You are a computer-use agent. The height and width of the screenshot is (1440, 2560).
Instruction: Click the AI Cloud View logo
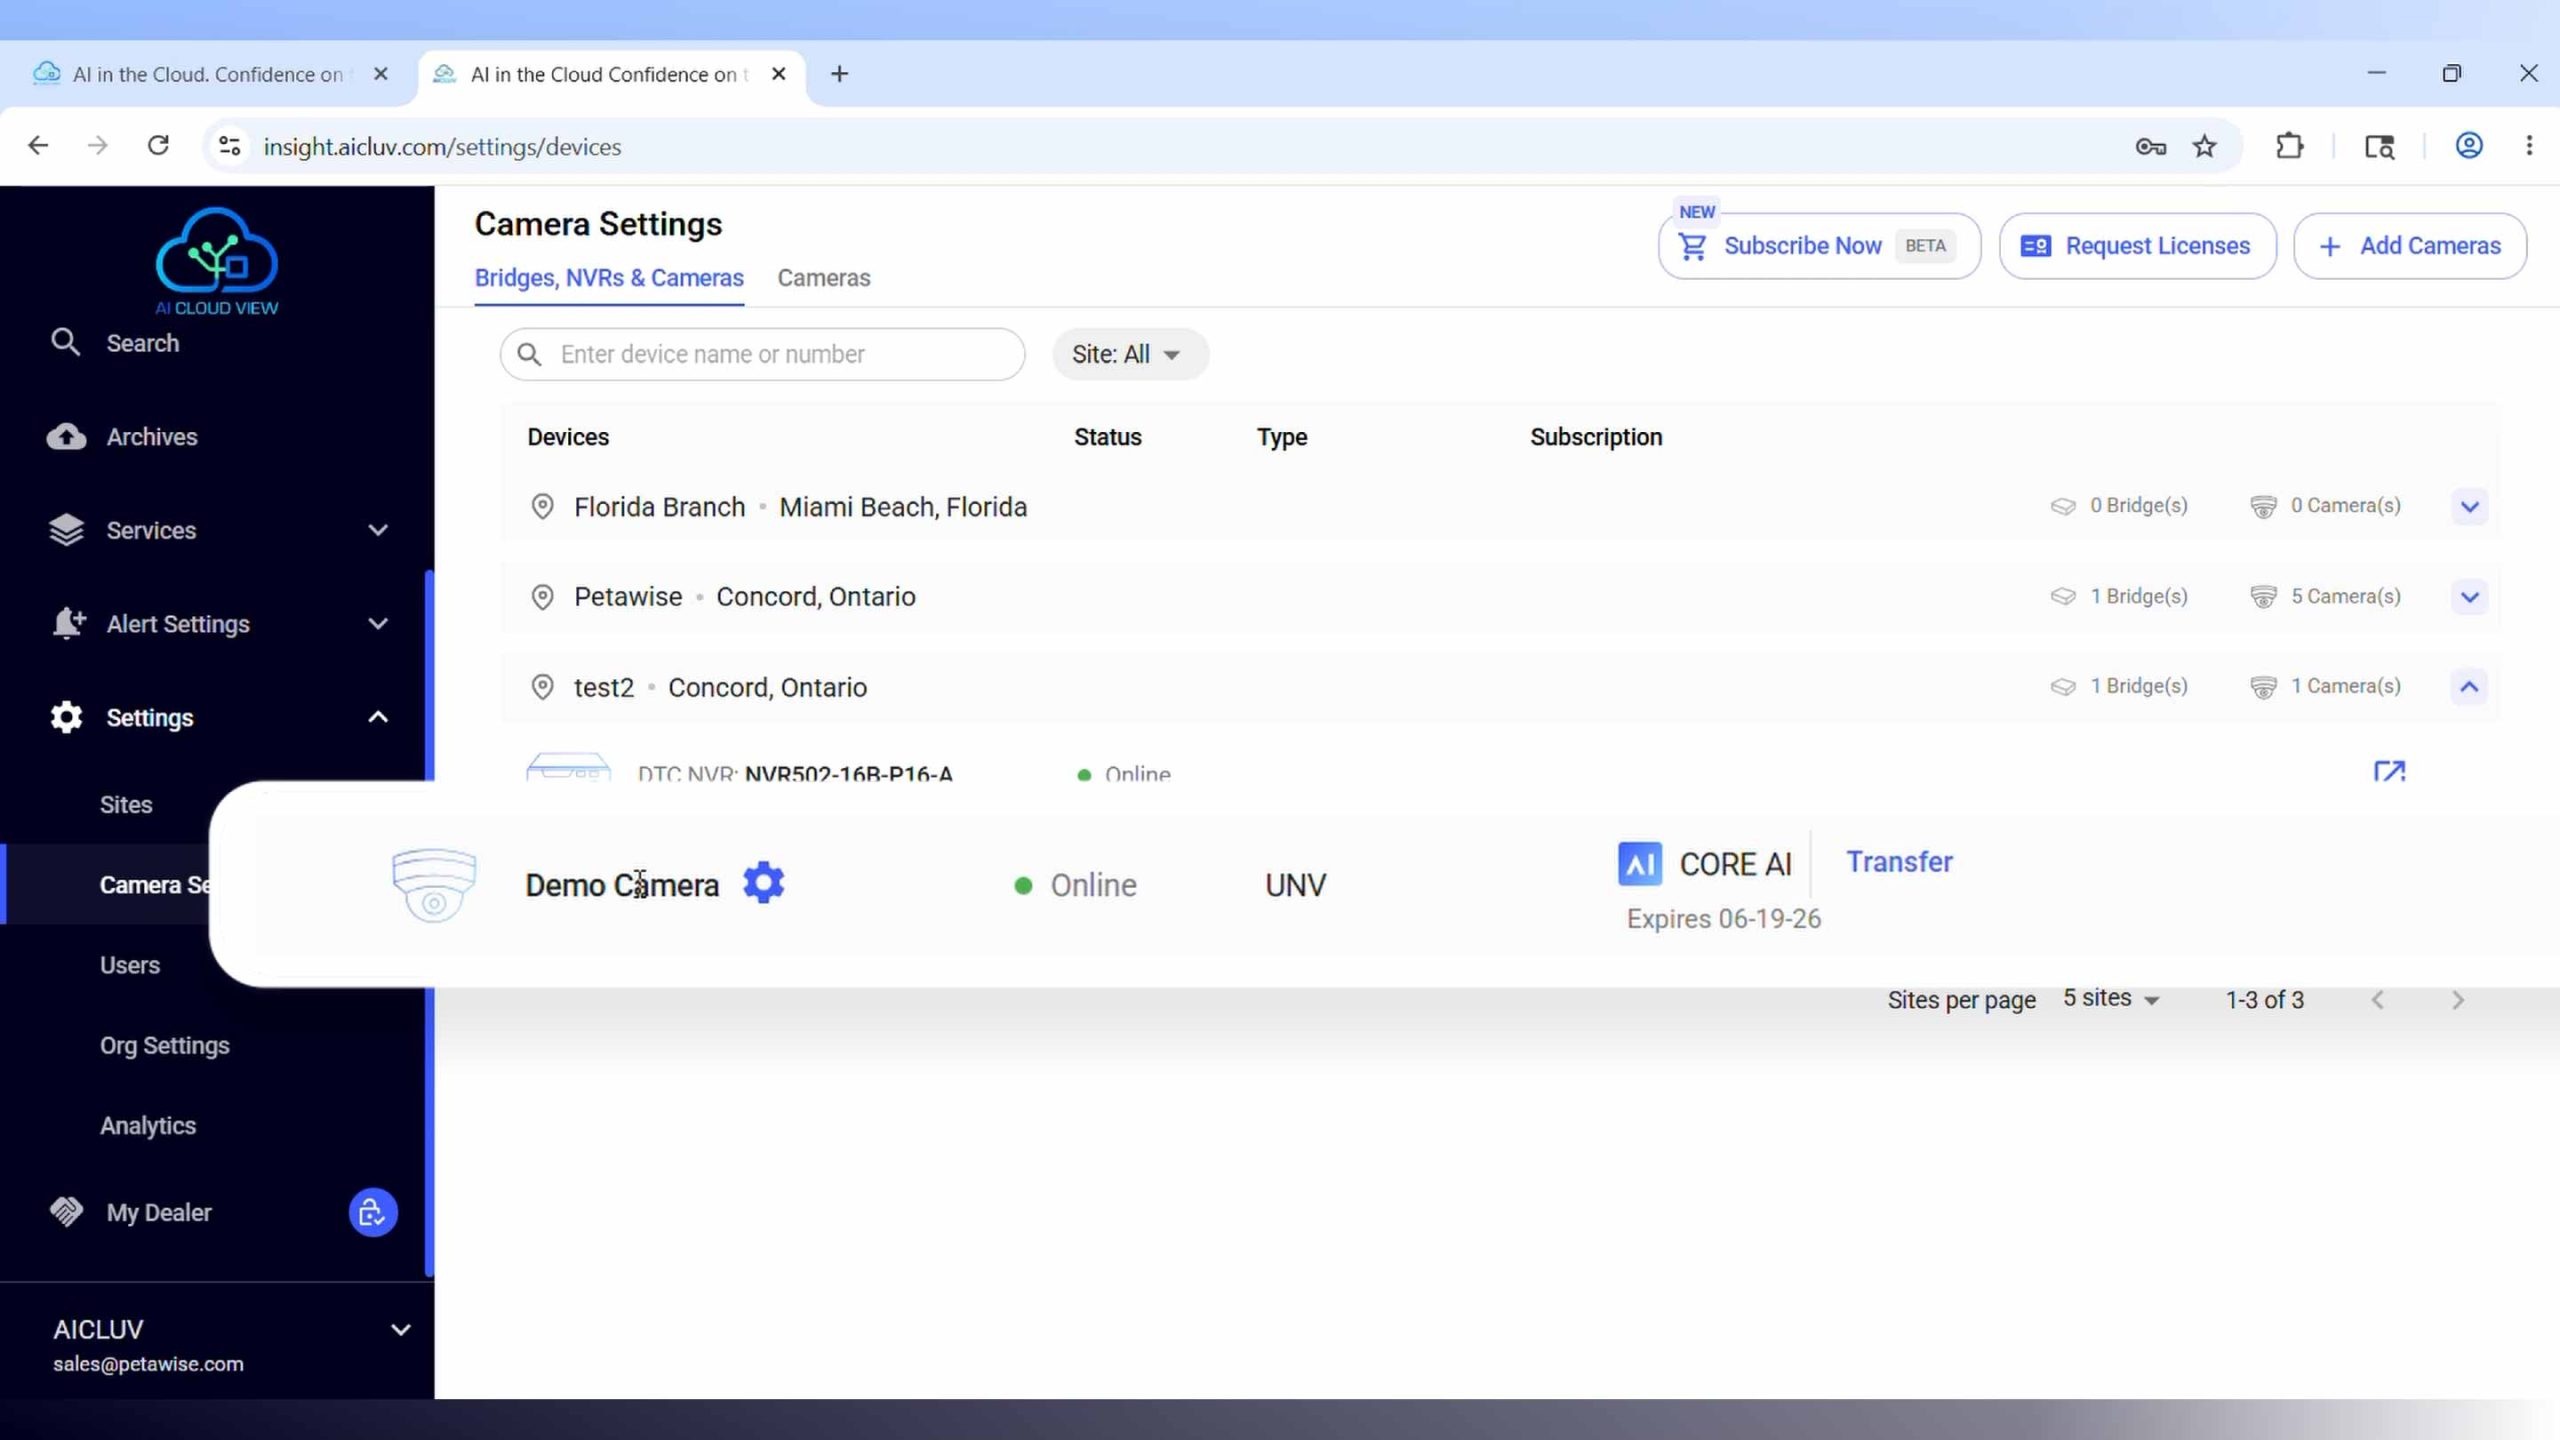click(217, 262)
